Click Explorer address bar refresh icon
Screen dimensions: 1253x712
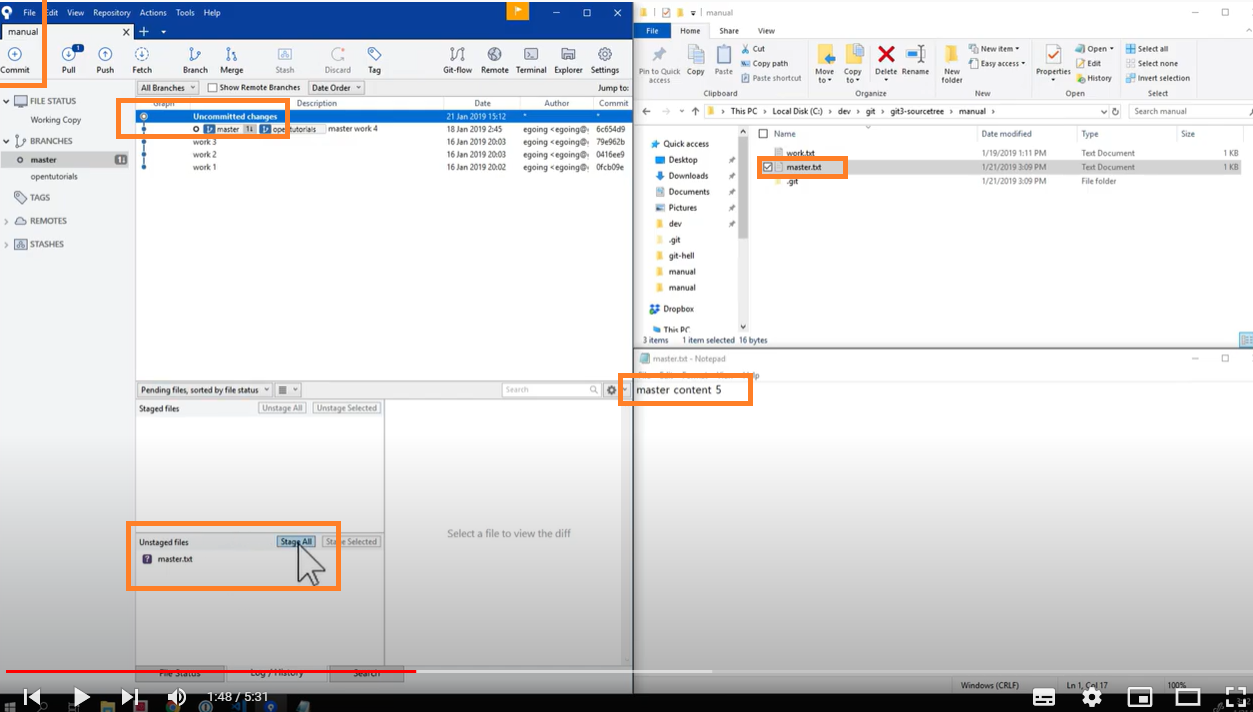pos(1117,111)
